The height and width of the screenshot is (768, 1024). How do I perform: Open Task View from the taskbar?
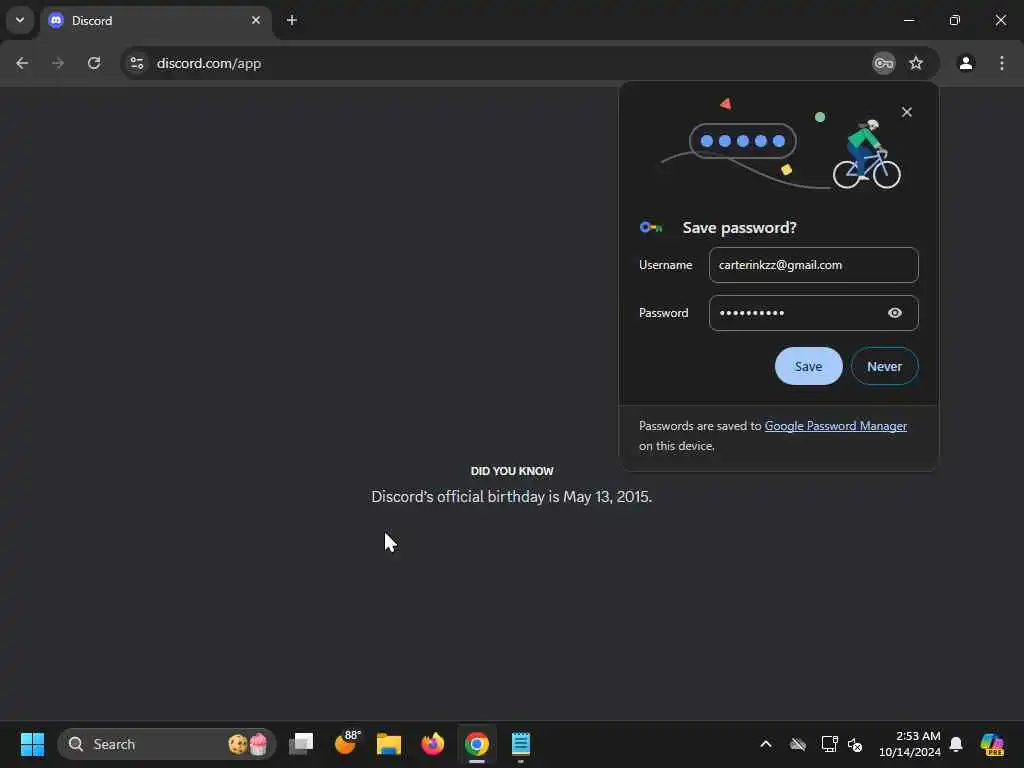pos(301,744)
